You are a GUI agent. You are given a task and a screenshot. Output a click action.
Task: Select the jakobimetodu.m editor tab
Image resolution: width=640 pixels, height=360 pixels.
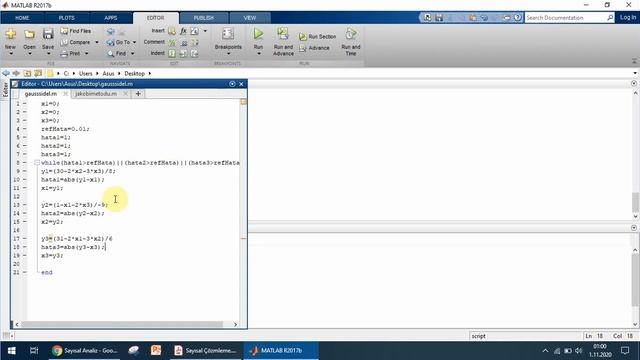point(96,94)
